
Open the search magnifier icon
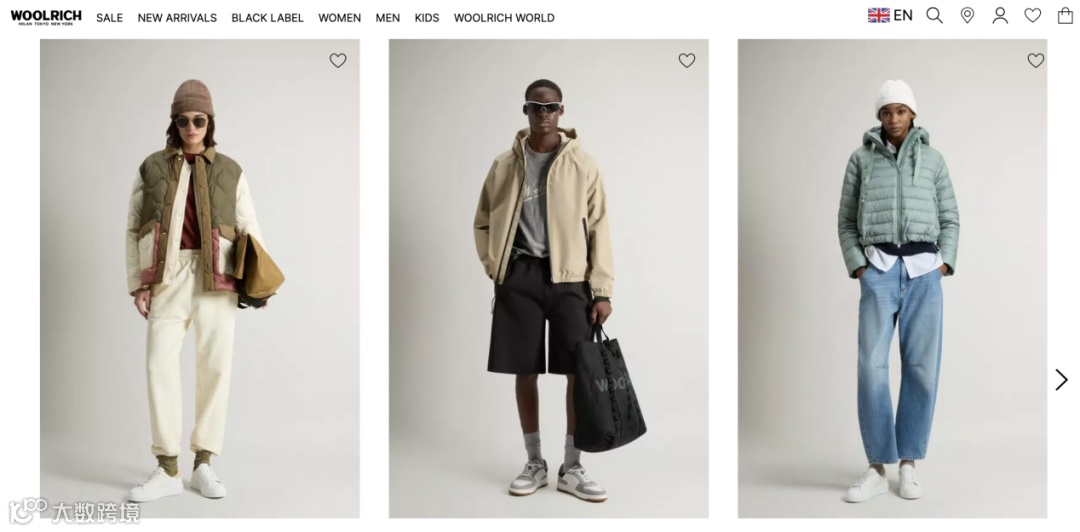pyautogui.click(x=934, y=15)
